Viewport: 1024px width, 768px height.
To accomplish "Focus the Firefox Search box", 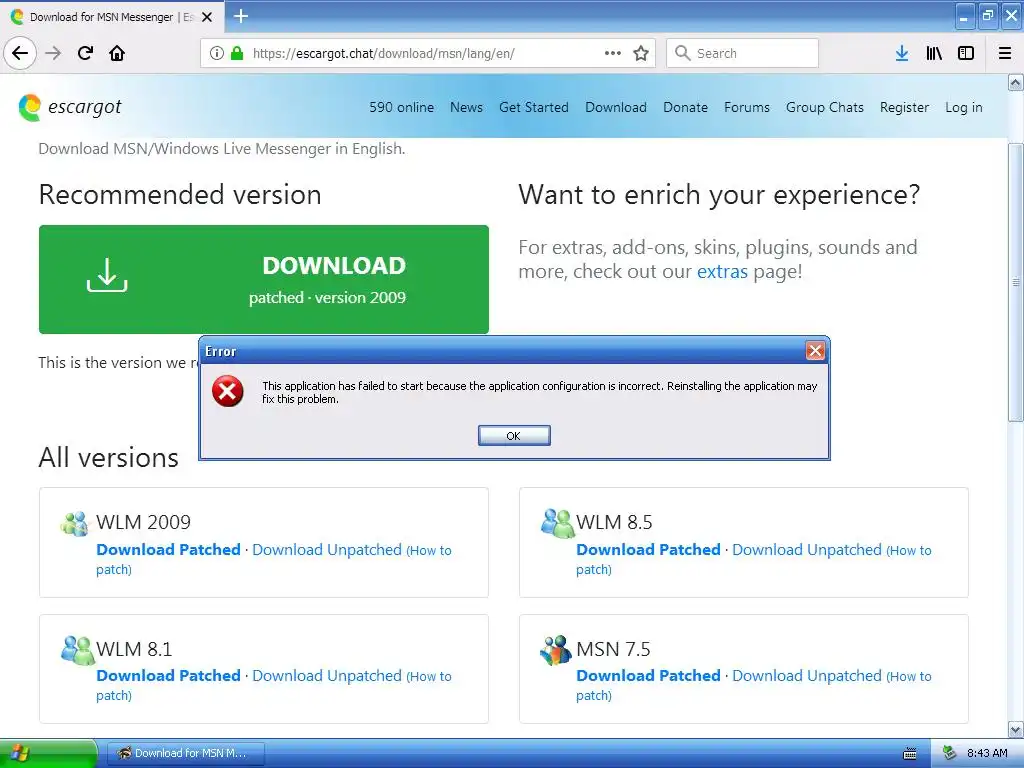I will (x=742, y=53).
